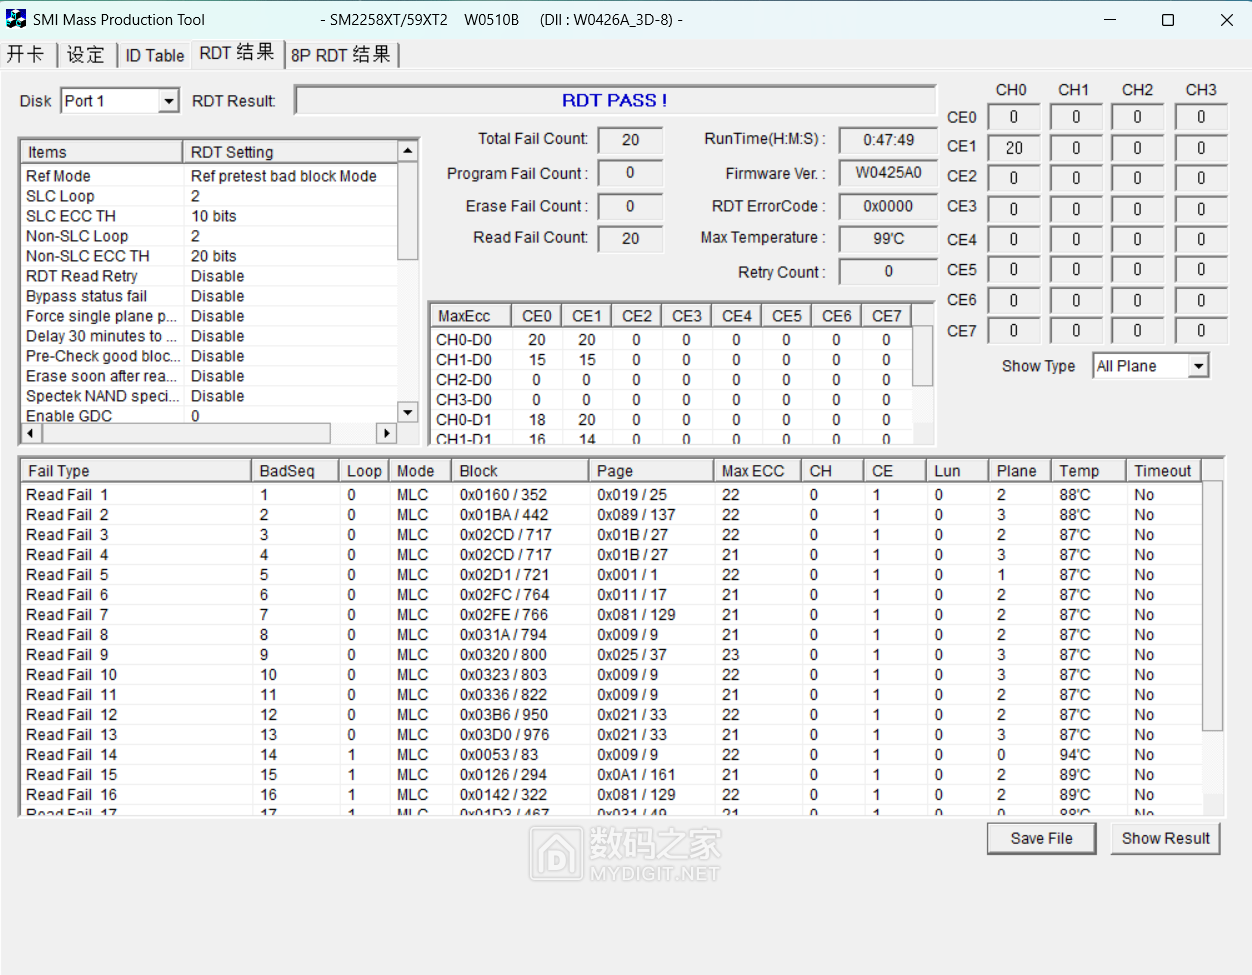Switch to the ID Table tab
Screen dimensions: 1252x975
[154, 55]
